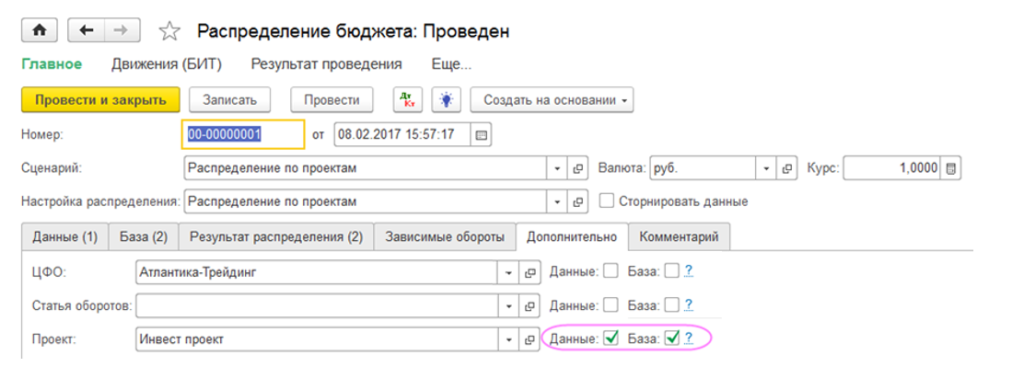Open the Движения (БИТ) section
Screen dimensions: 1024x378
point(167,64)
